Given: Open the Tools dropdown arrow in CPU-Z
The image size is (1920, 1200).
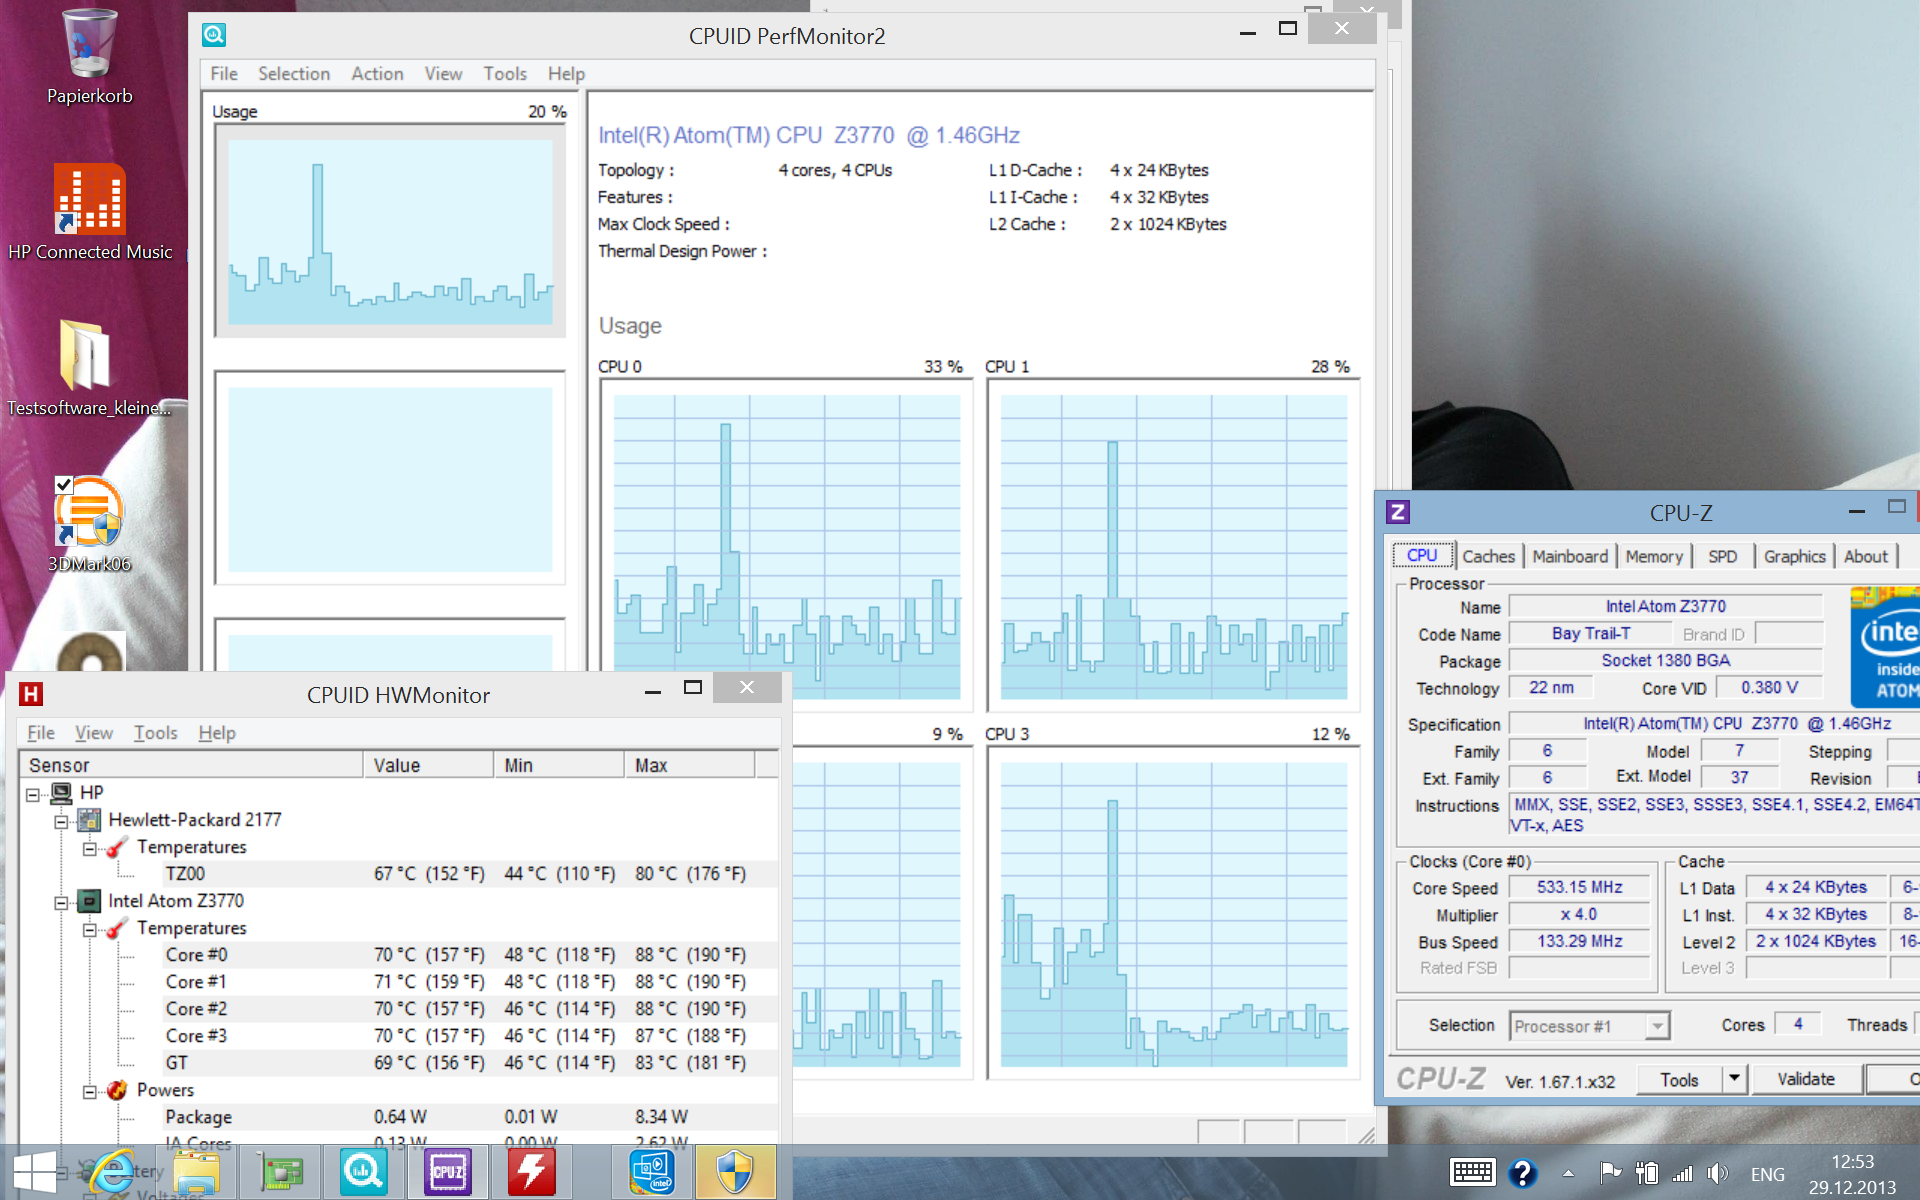Looking at the screenshot, I should click(1734, 1079).
